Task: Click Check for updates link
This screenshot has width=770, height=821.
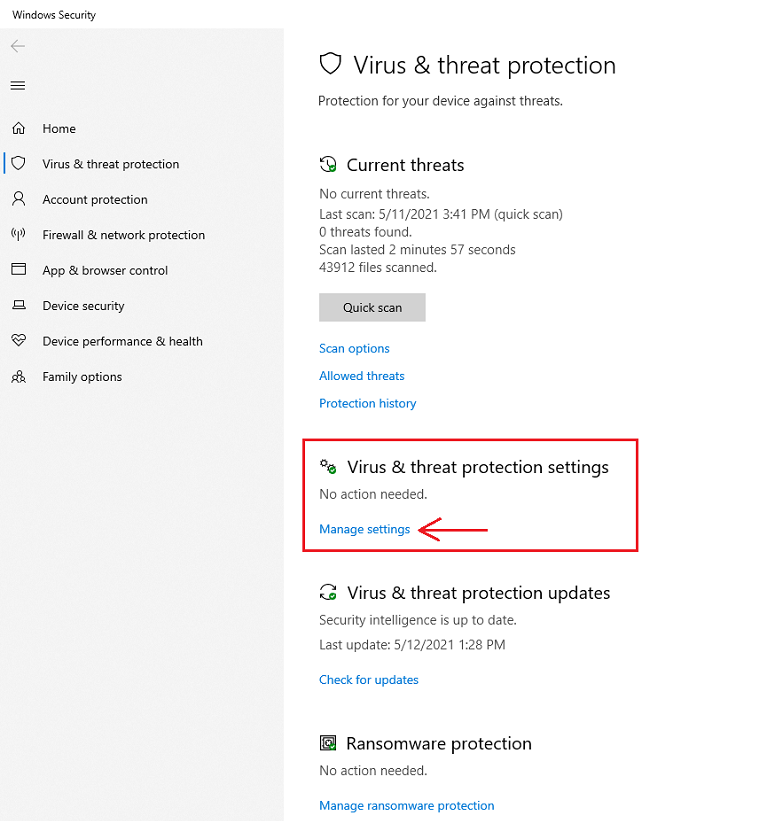Action: 368,680
